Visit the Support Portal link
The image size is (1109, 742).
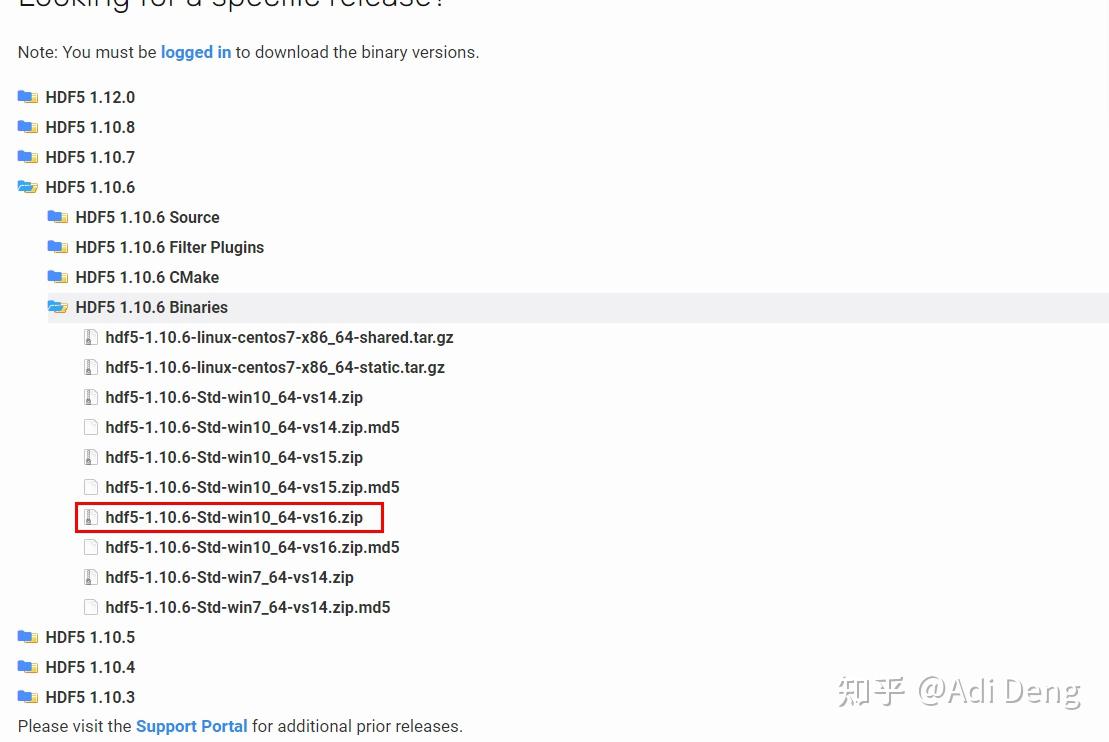[x=191, y=726]
